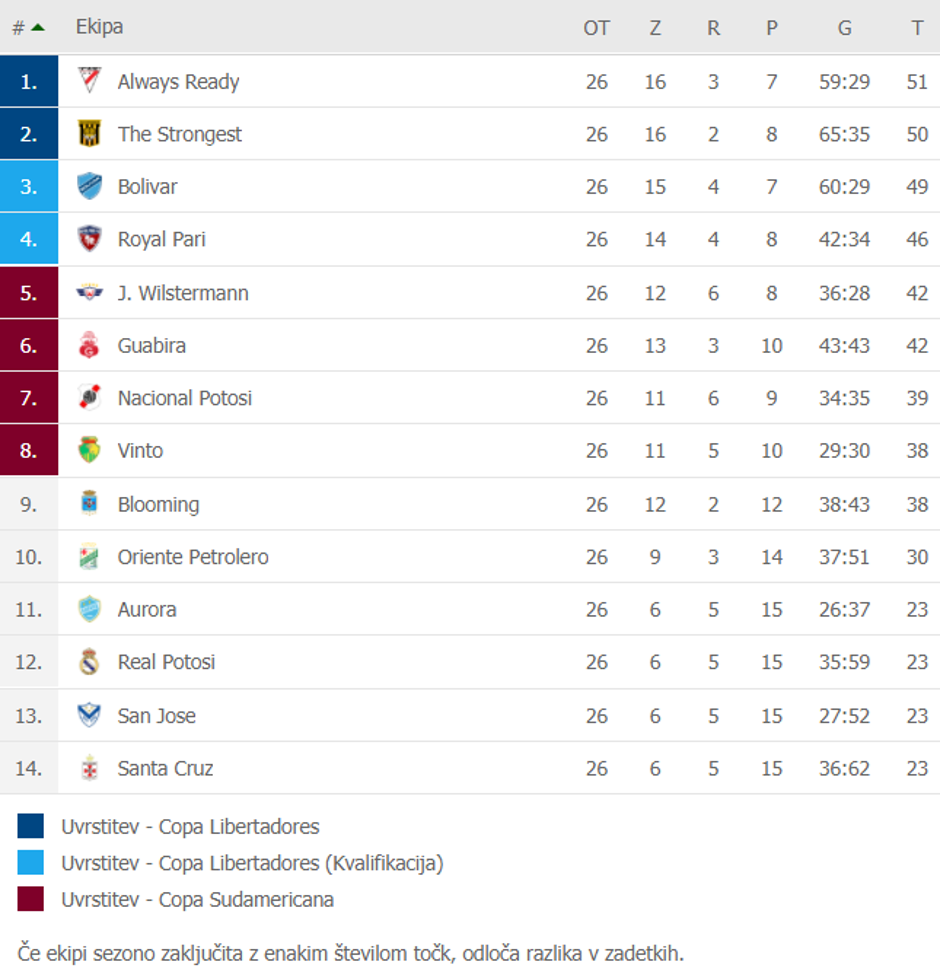Screen dimensions: 940x968
Task: Click the dark blue Copa Libertadores legend swatch
Action: (31, 827)
